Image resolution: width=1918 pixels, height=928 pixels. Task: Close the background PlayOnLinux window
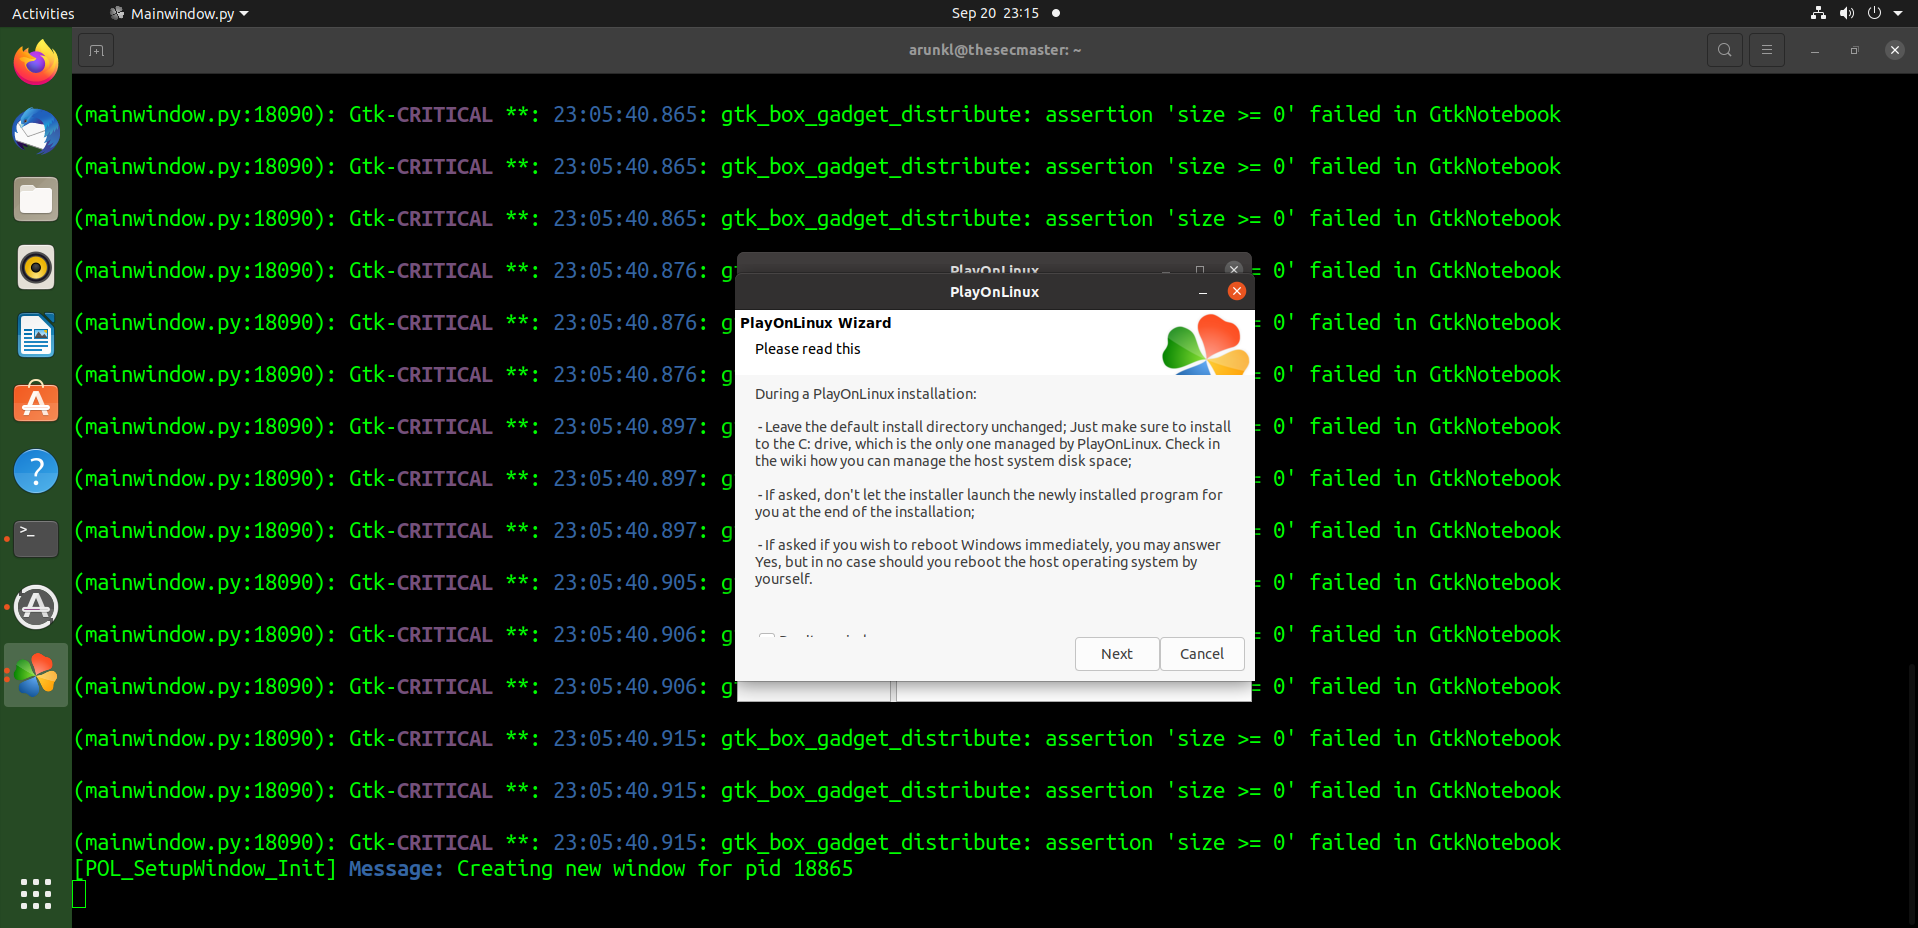click(x=1234, y=269)
